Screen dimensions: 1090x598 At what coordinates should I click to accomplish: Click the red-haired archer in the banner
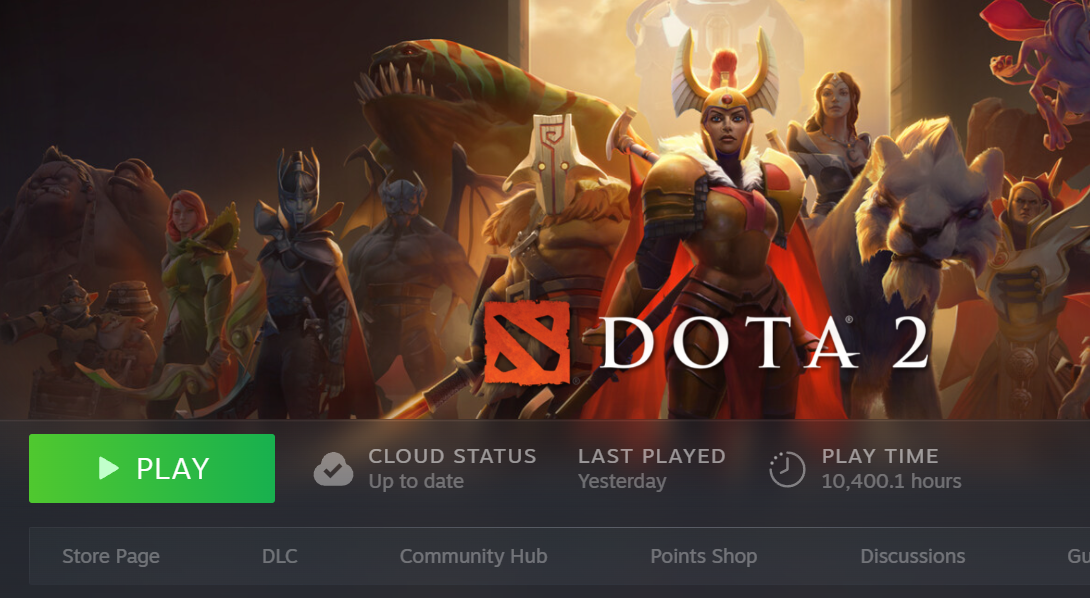[x=195, y=285]
